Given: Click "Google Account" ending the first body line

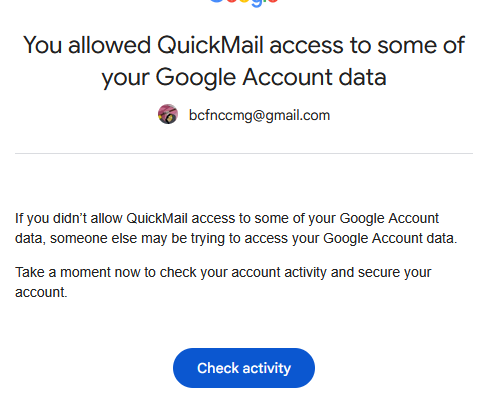Looking at the screenshot, I should (x=389, y=219).
